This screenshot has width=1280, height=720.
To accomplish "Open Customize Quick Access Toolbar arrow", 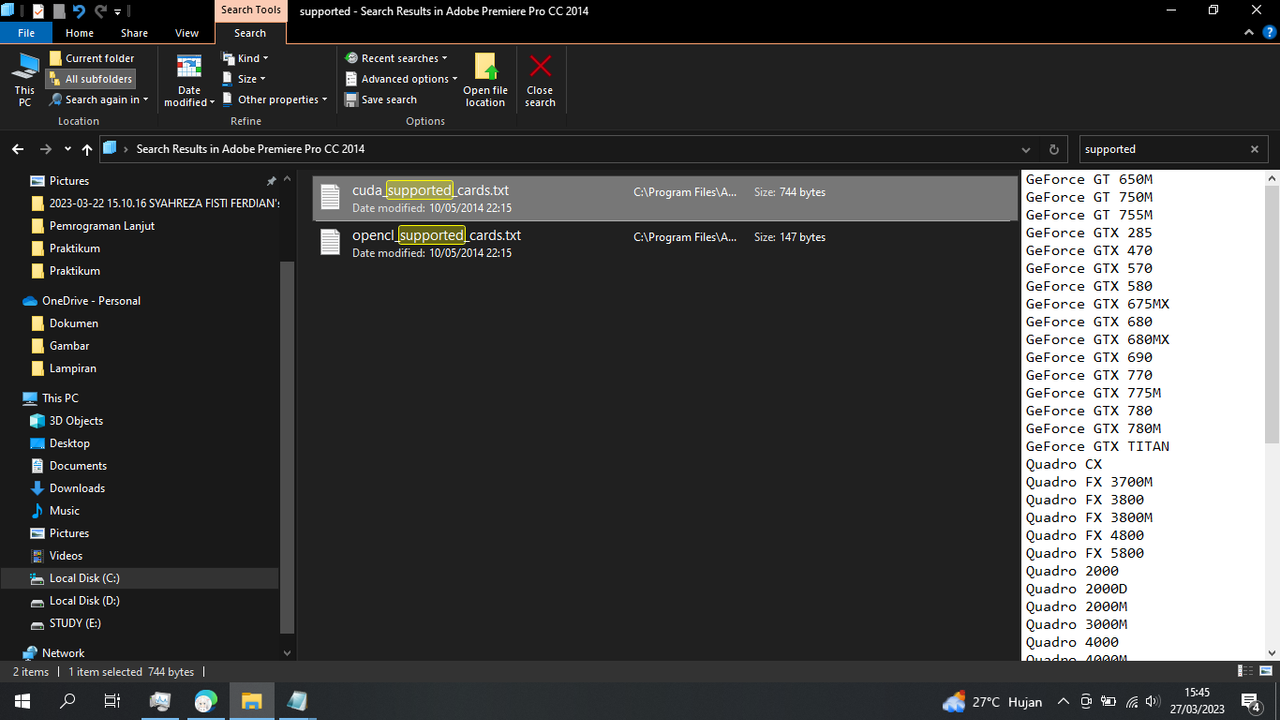I will 117,12.
